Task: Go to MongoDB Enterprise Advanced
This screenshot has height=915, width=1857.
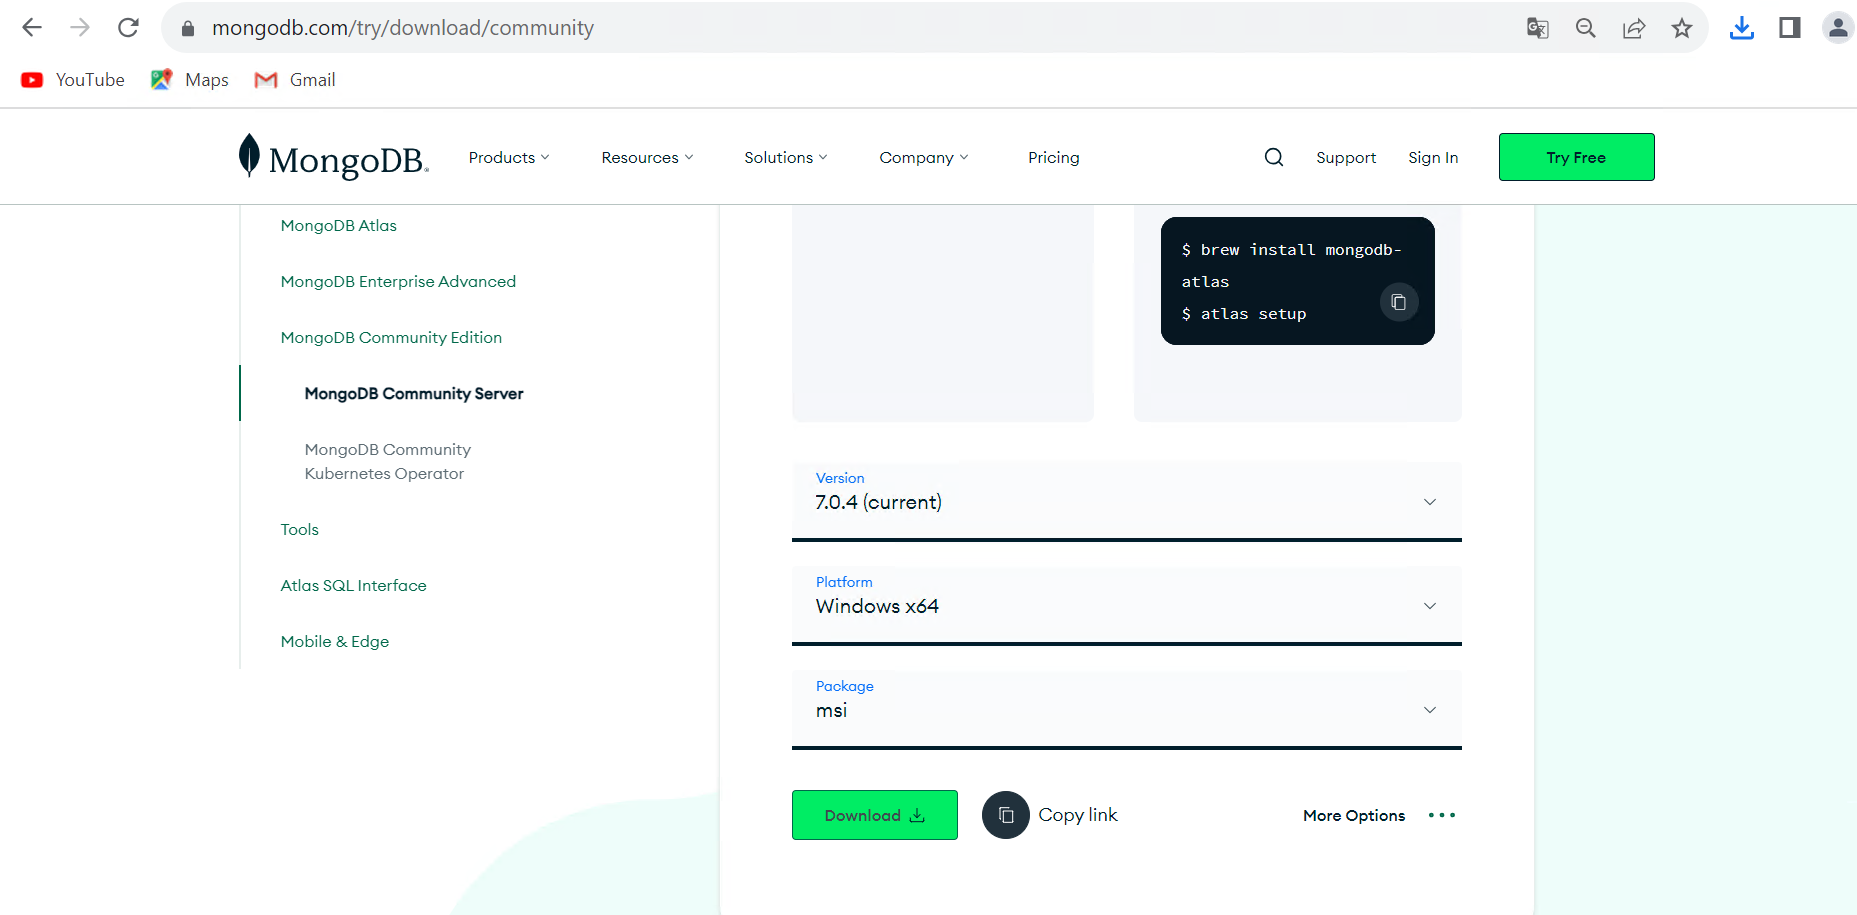Action: pyautogui.click(x=398, y=282)
